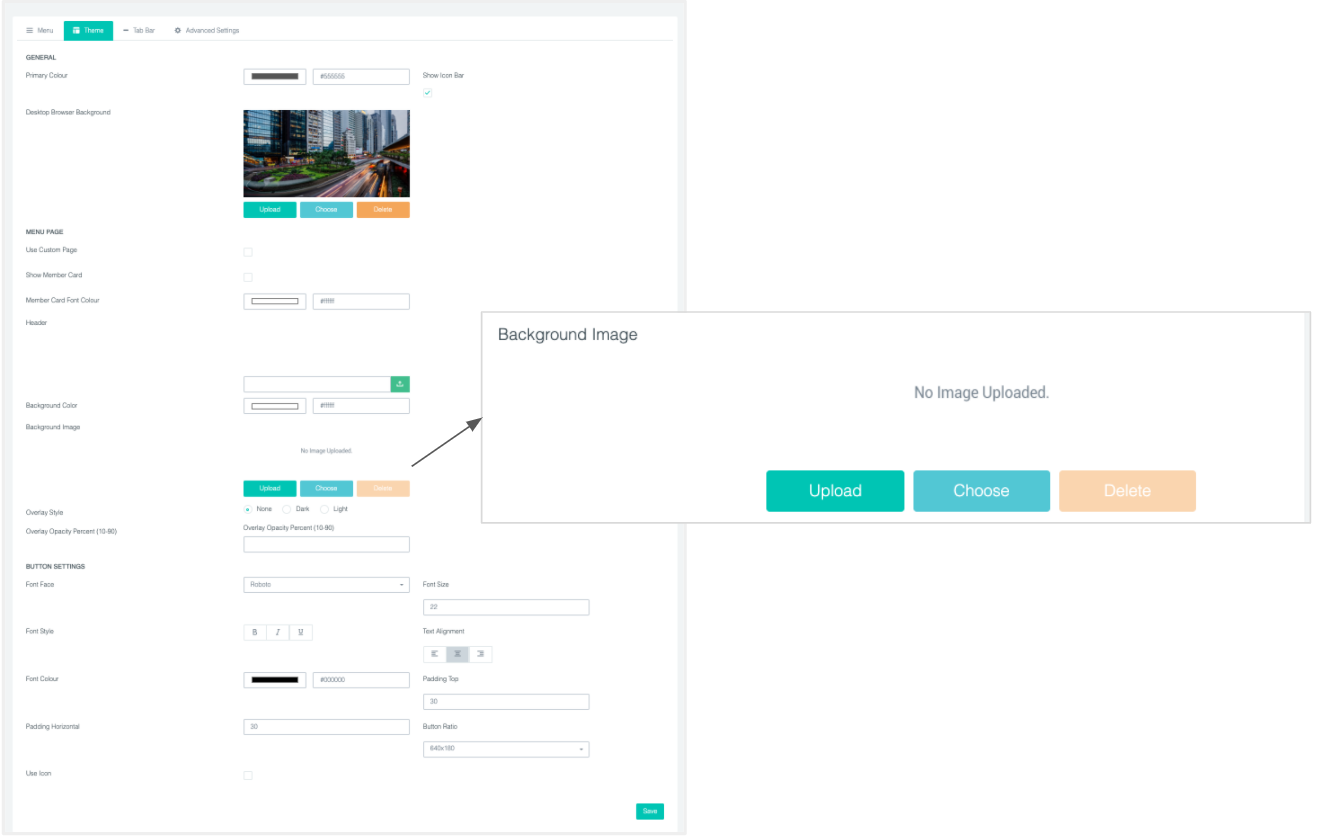Viewport: 1324px width, 840px height.
Task: Select the Theme tab
Action: pyautogui.click(x=88, y=31)
